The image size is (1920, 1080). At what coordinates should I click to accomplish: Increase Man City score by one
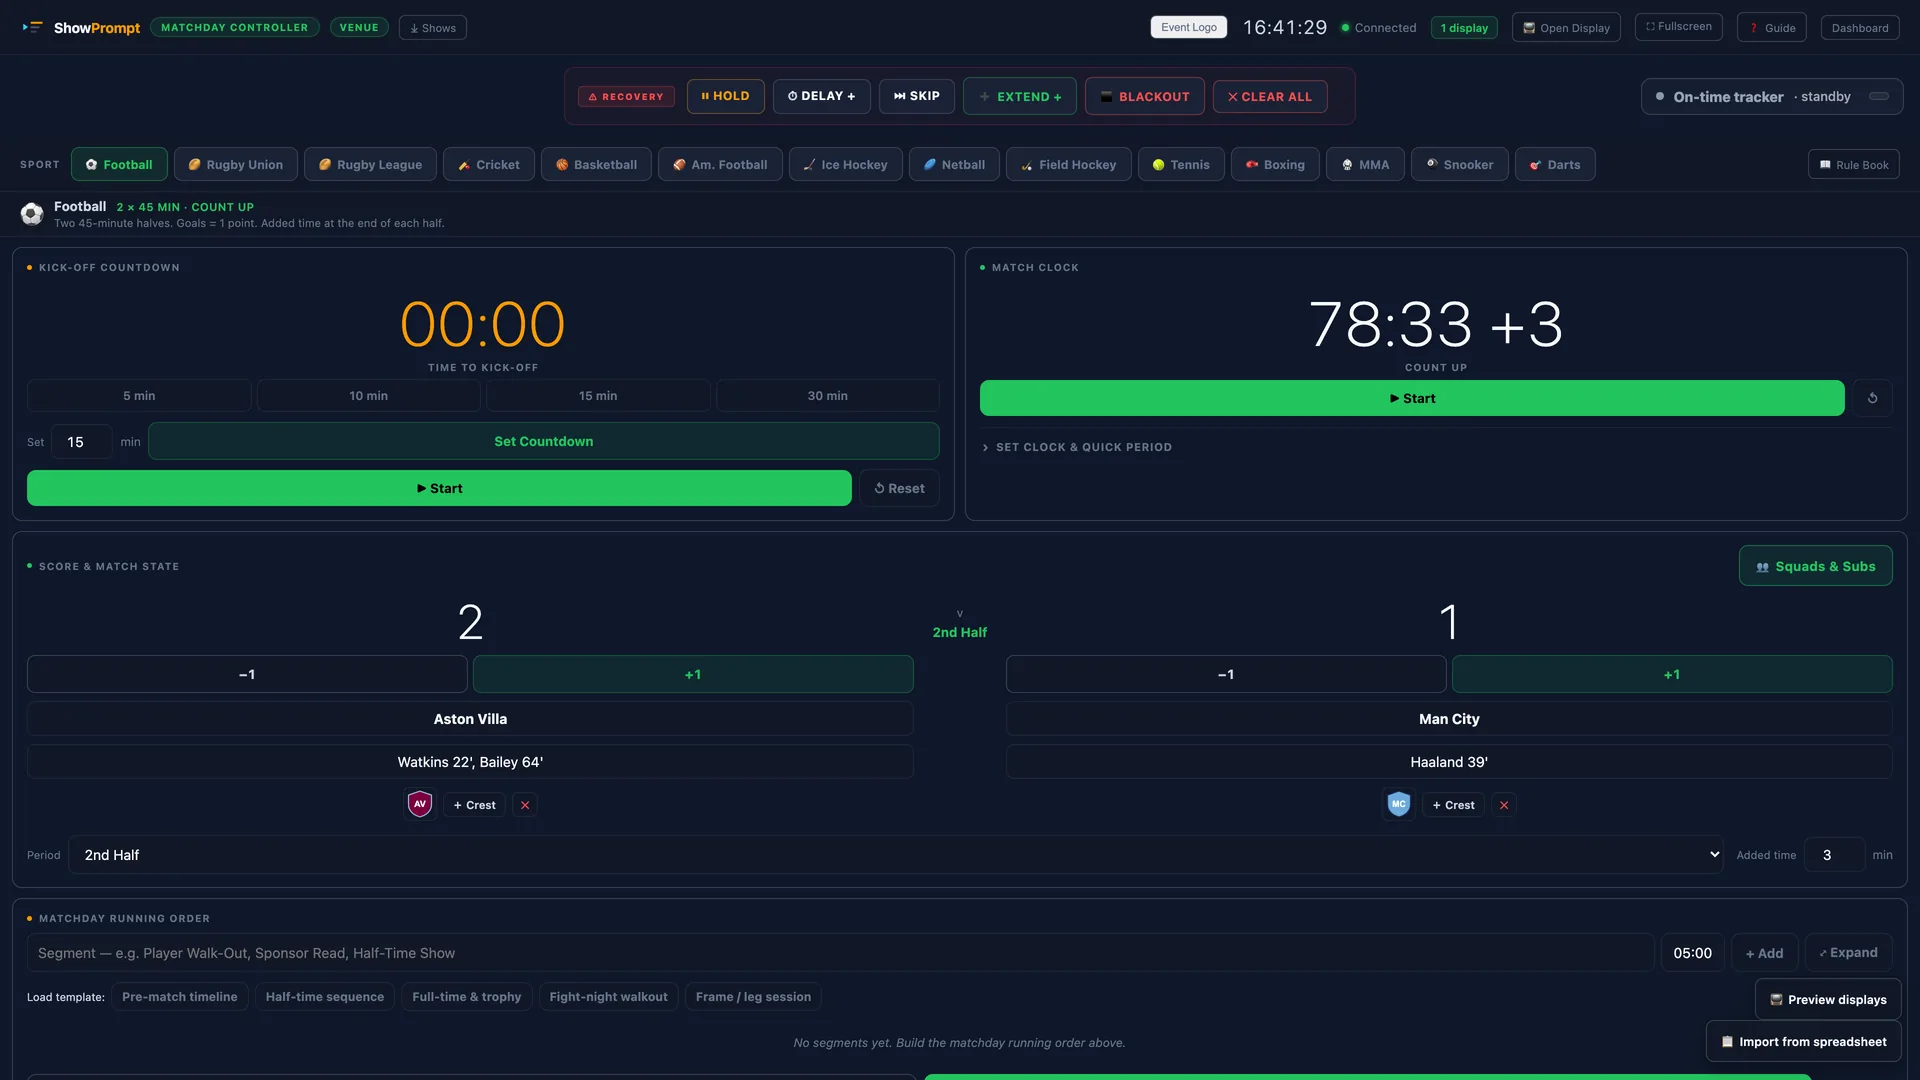[1672, 675]
